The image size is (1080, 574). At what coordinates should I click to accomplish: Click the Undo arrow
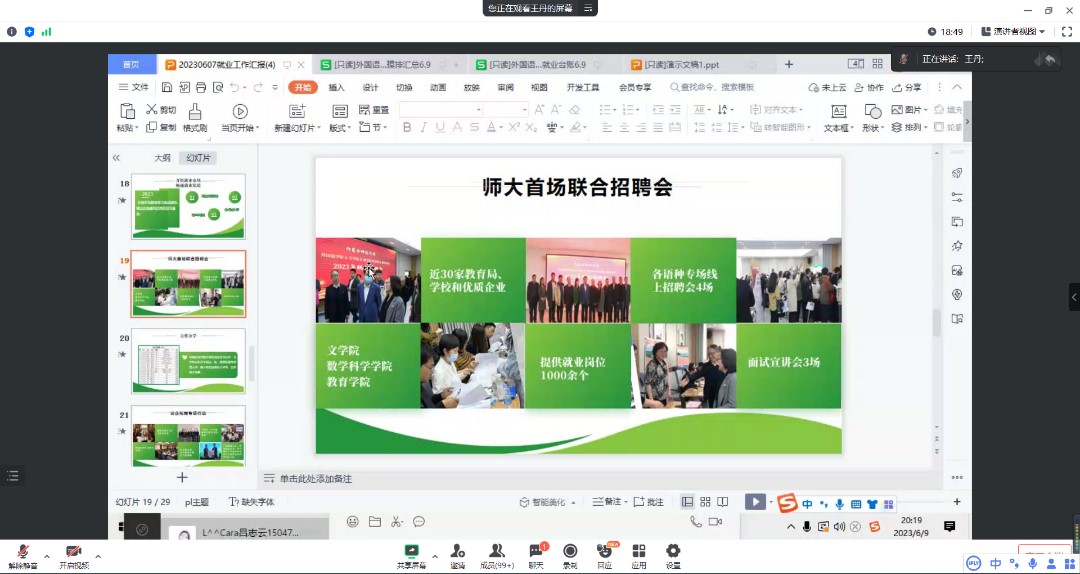coord(235,88)
